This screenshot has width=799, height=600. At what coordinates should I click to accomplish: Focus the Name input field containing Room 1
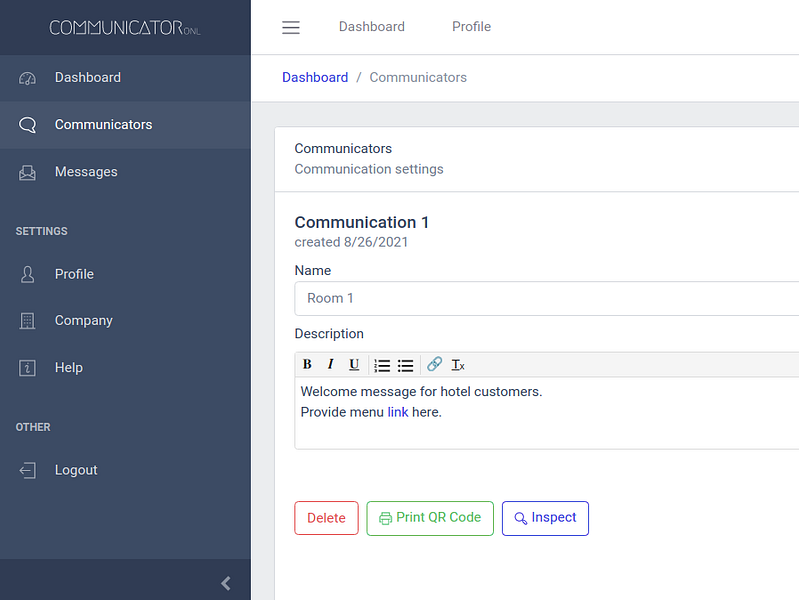(547, 298)
